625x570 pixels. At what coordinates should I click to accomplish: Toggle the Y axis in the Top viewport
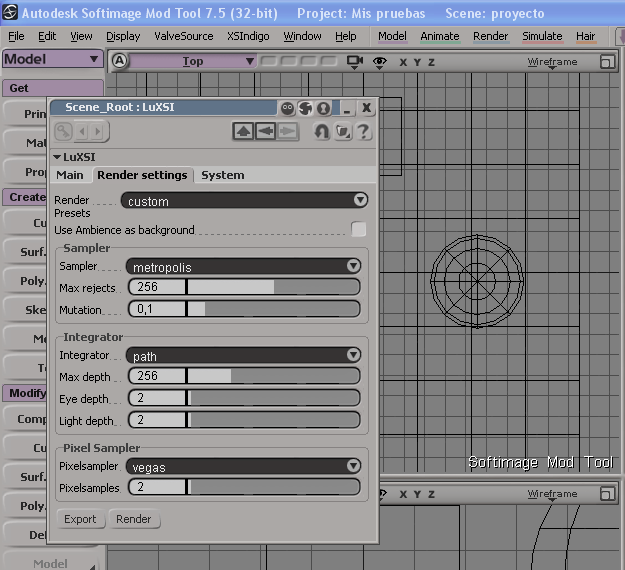417,62
